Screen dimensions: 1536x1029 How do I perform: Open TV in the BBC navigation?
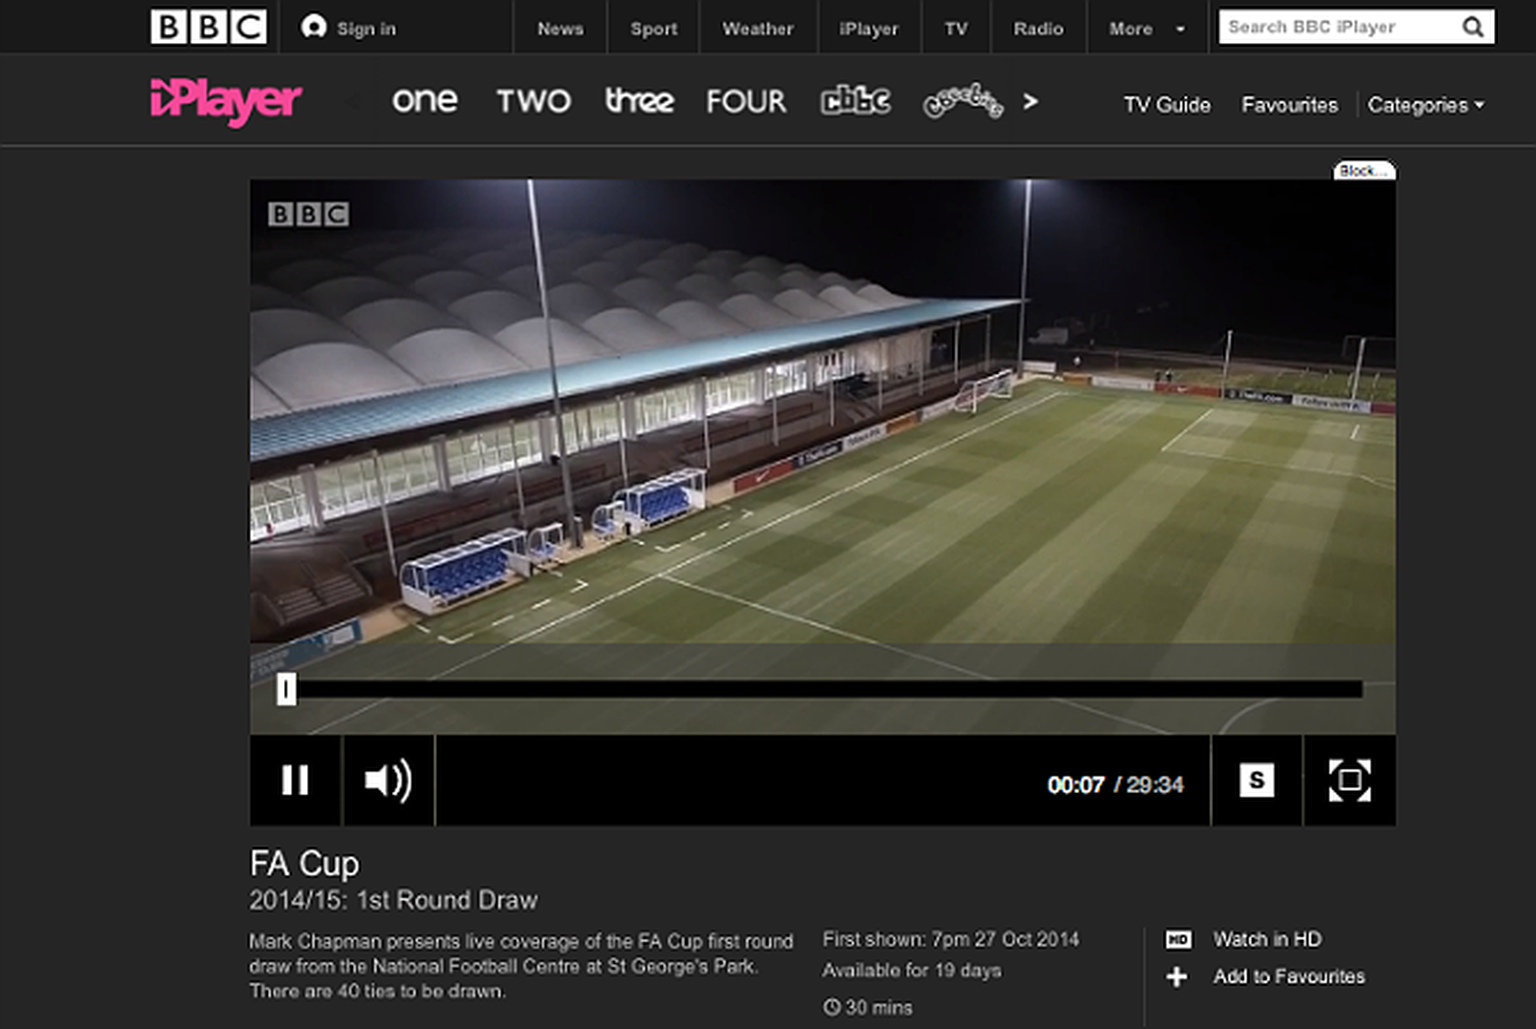(956, 29)
